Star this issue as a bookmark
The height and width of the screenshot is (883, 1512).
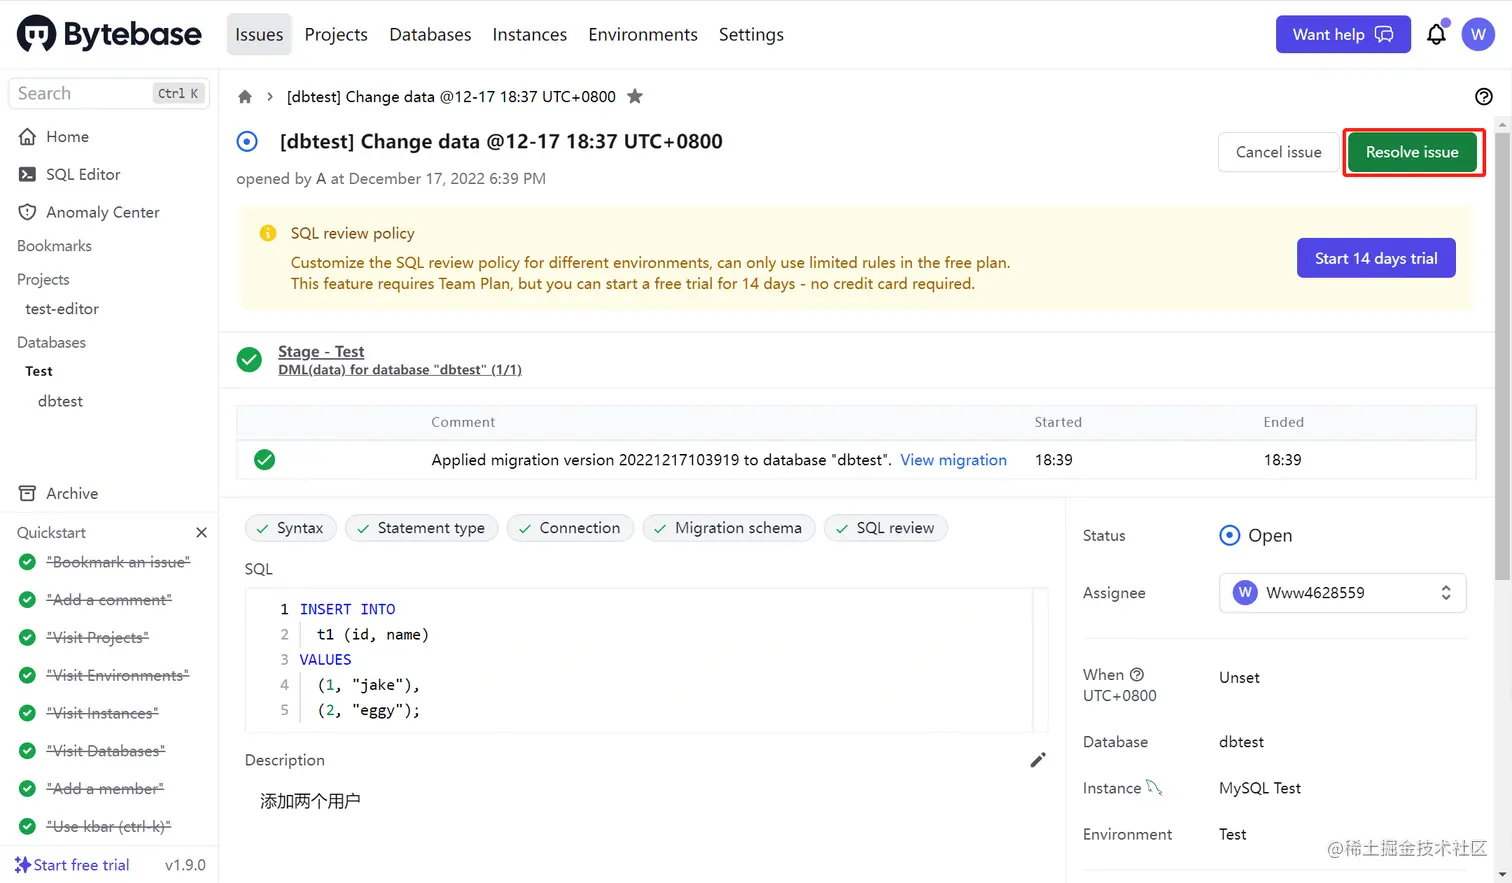[635, 97]
